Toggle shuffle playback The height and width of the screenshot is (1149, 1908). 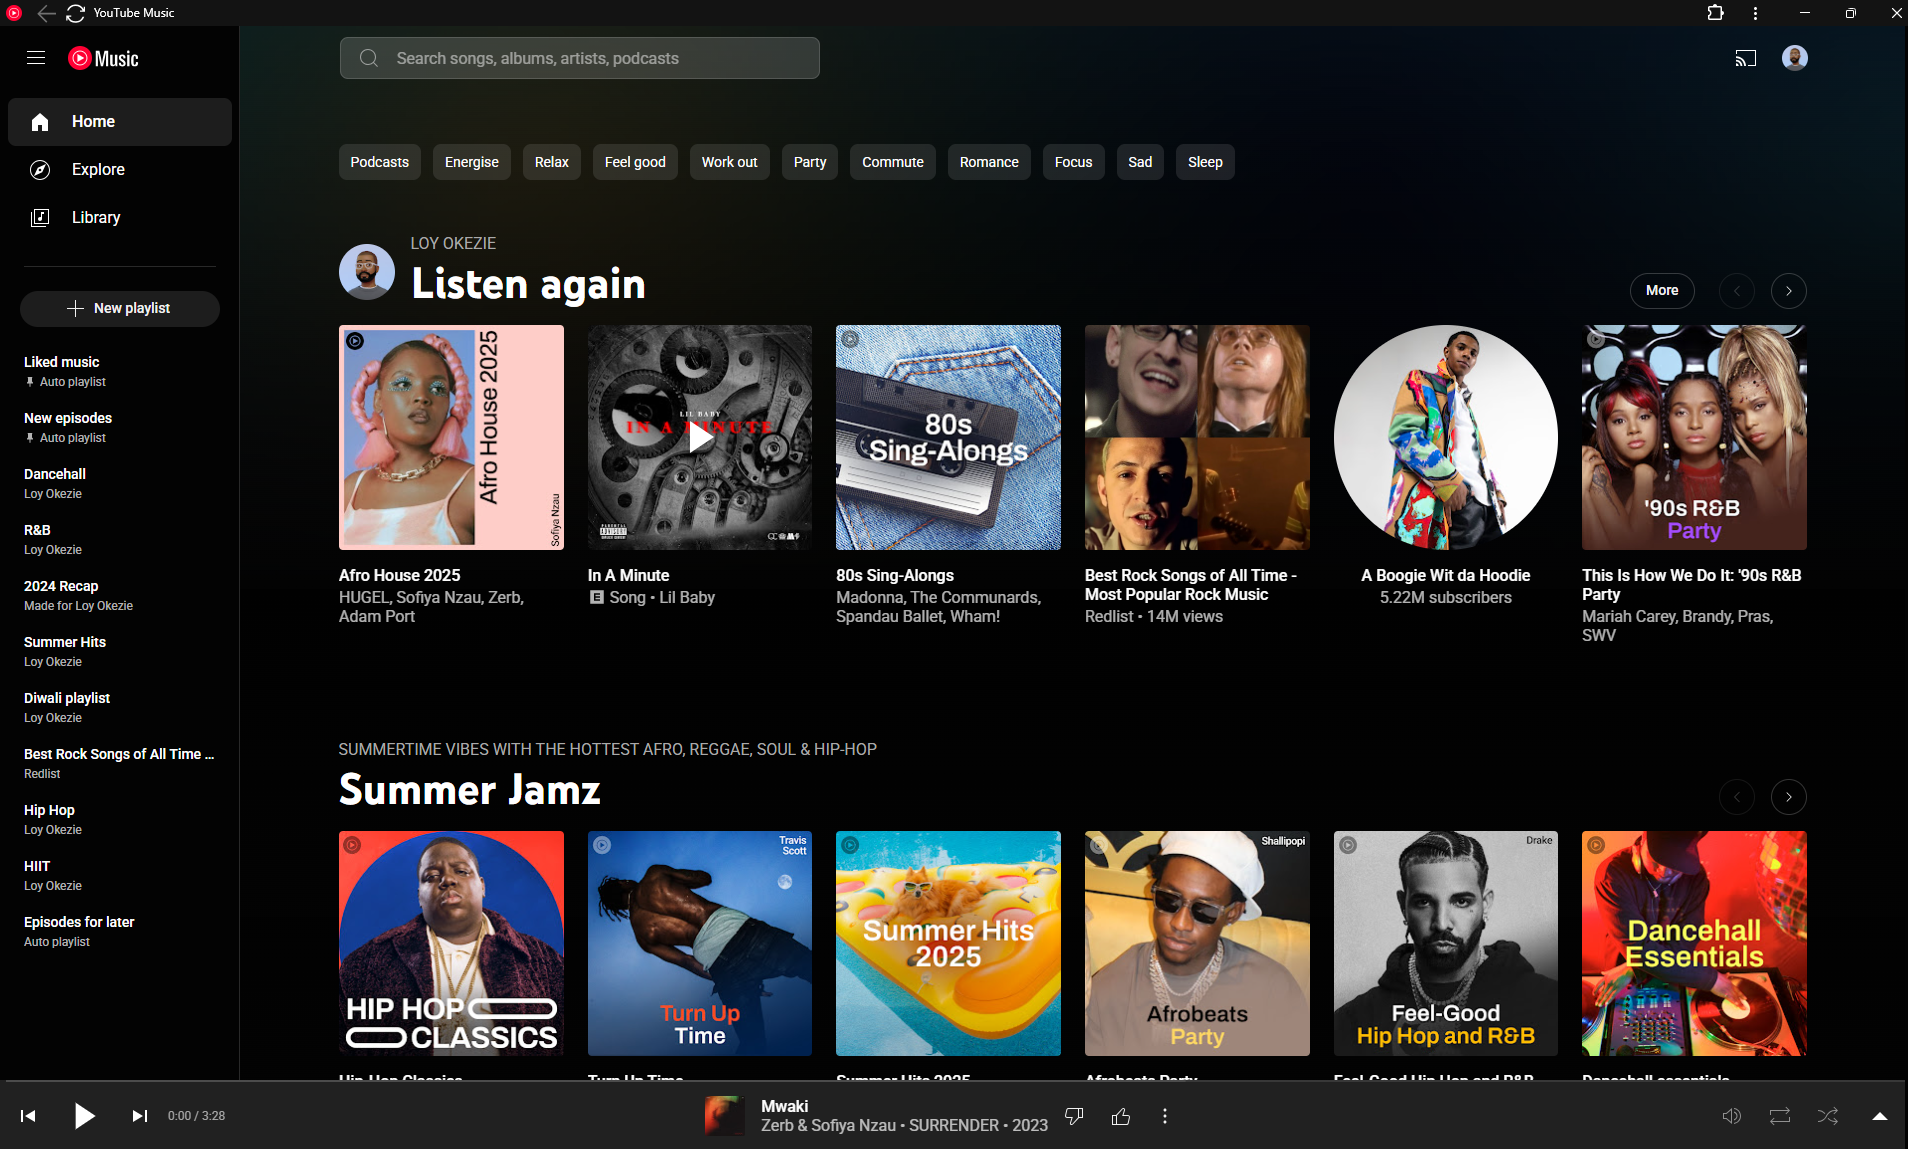click(x=1827, y=1116)
